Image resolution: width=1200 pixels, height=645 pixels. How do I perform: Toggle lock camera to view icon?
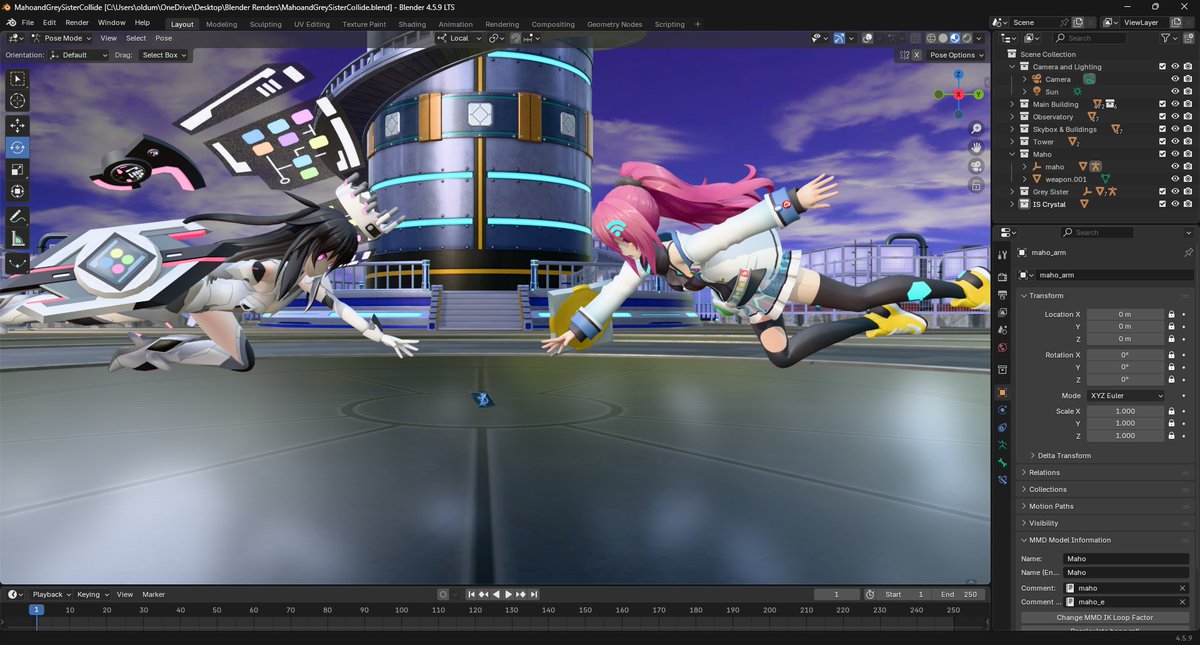(976, 184)
